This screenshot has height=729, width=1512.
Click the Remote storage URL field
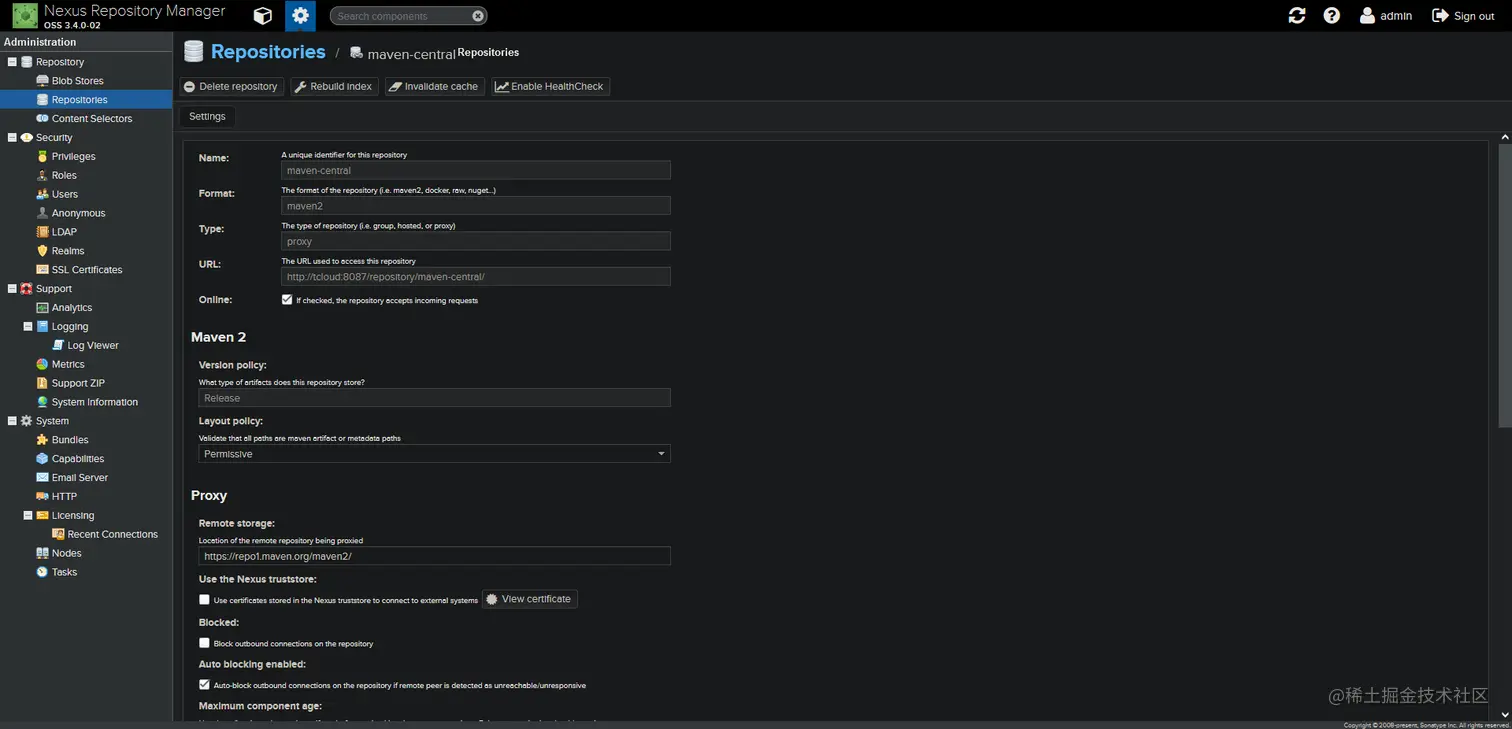click(x=434, y=556)
